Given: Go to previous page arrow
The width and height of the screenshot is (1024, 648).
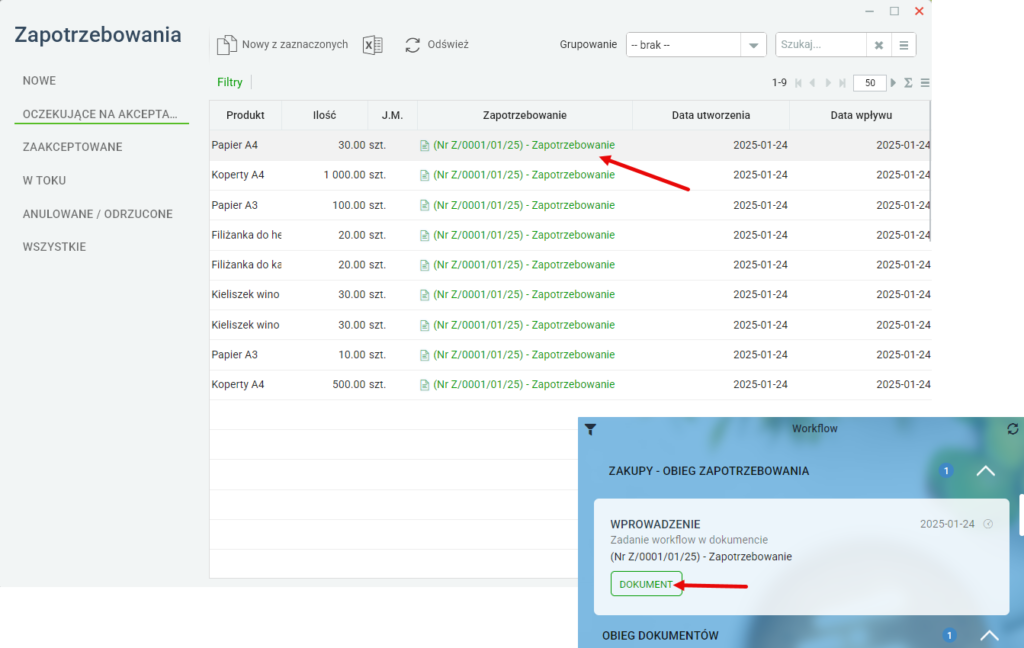Looking at the screenshot, I should (812, 83).
